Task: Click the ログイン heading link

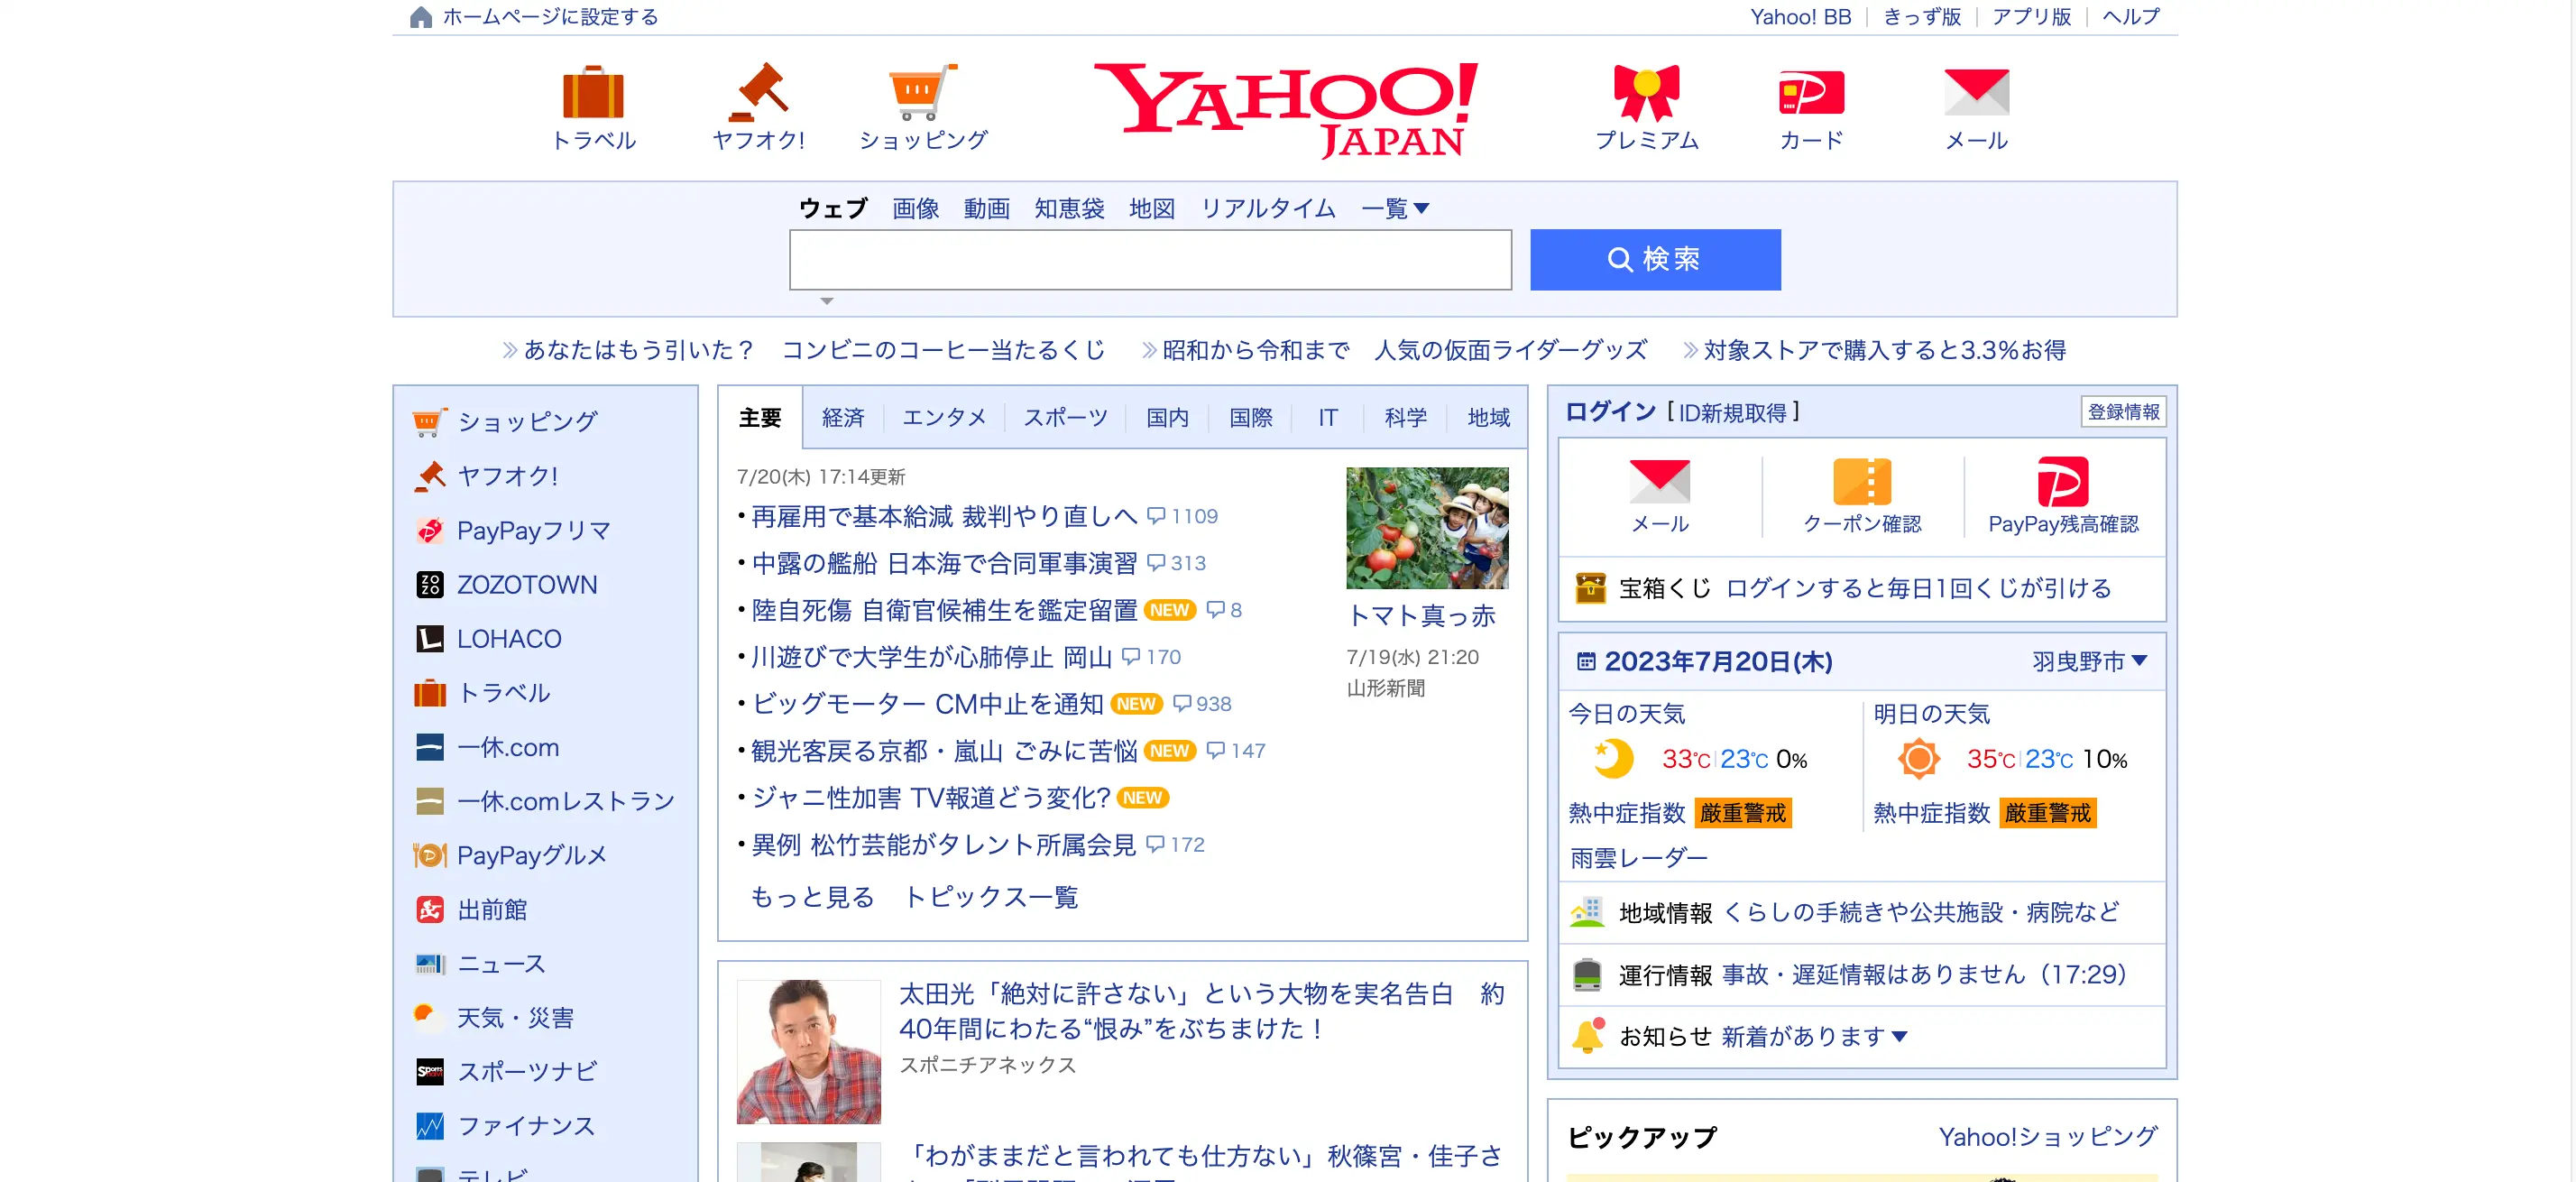Action: click(x=1609, y=411)
